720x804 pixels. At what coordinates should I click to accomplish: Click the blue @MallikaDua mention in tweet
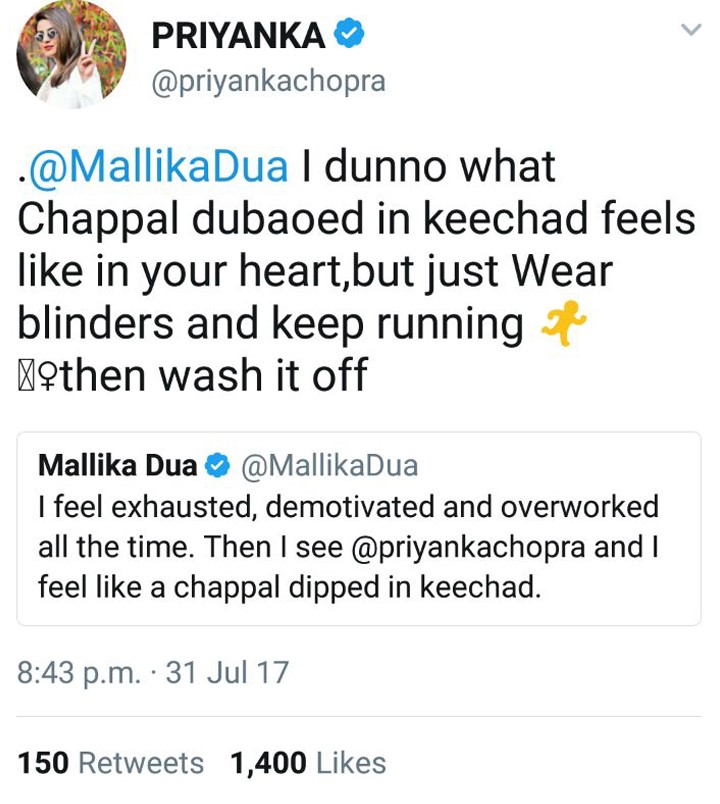[x=158, y=167]
